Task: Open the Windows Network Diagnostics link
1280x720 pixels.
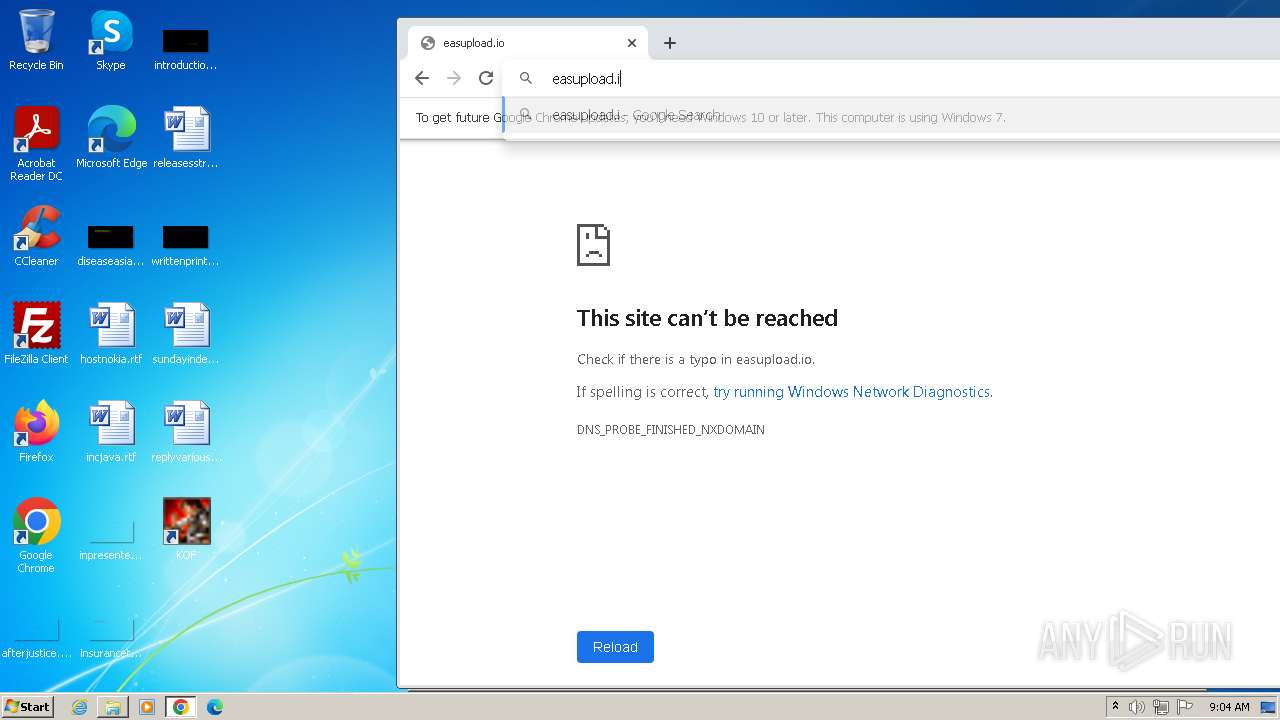Action: click(851, 392)
